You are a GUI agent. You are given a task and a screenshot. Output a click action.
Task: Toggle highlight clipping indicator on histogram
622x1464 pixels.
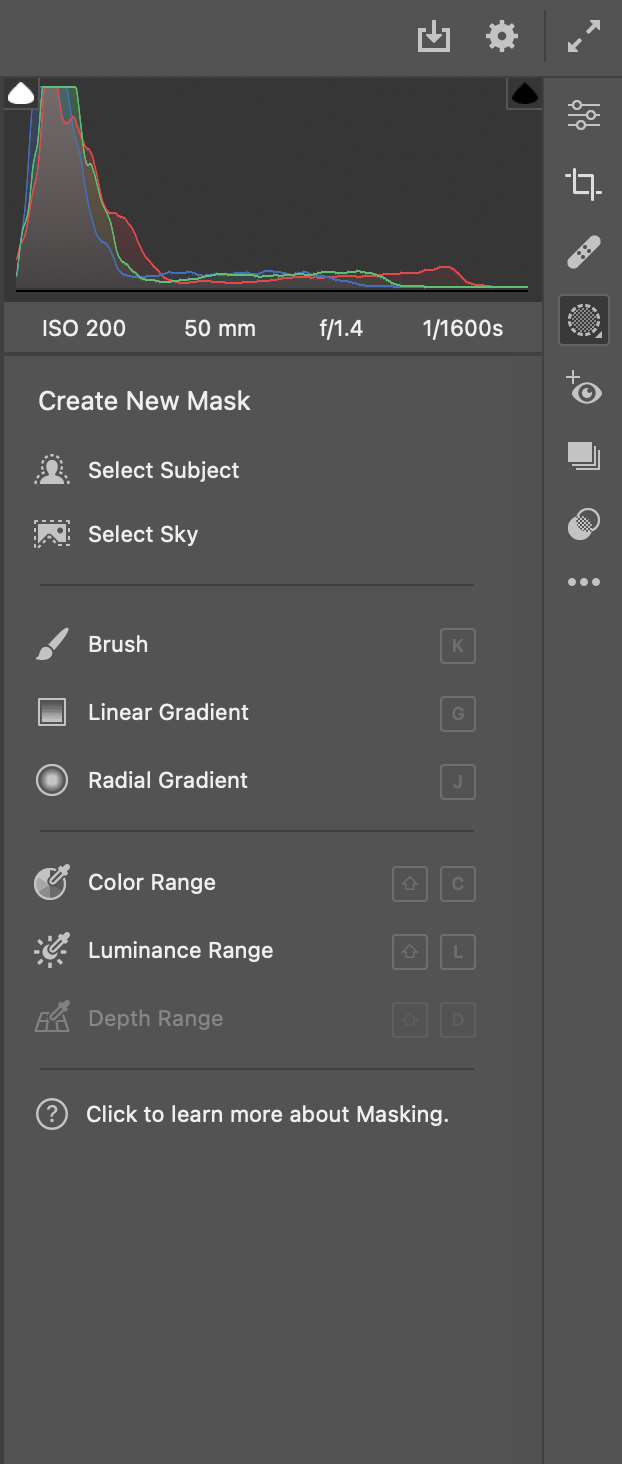pos(522,93)
